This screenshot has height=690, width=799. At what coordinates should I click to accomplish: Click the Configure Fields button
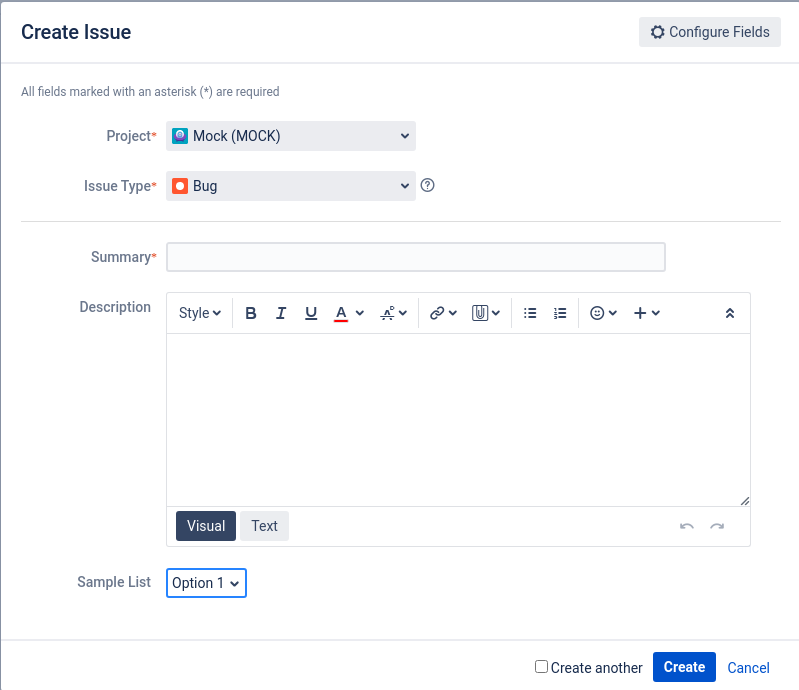point(710,32)
